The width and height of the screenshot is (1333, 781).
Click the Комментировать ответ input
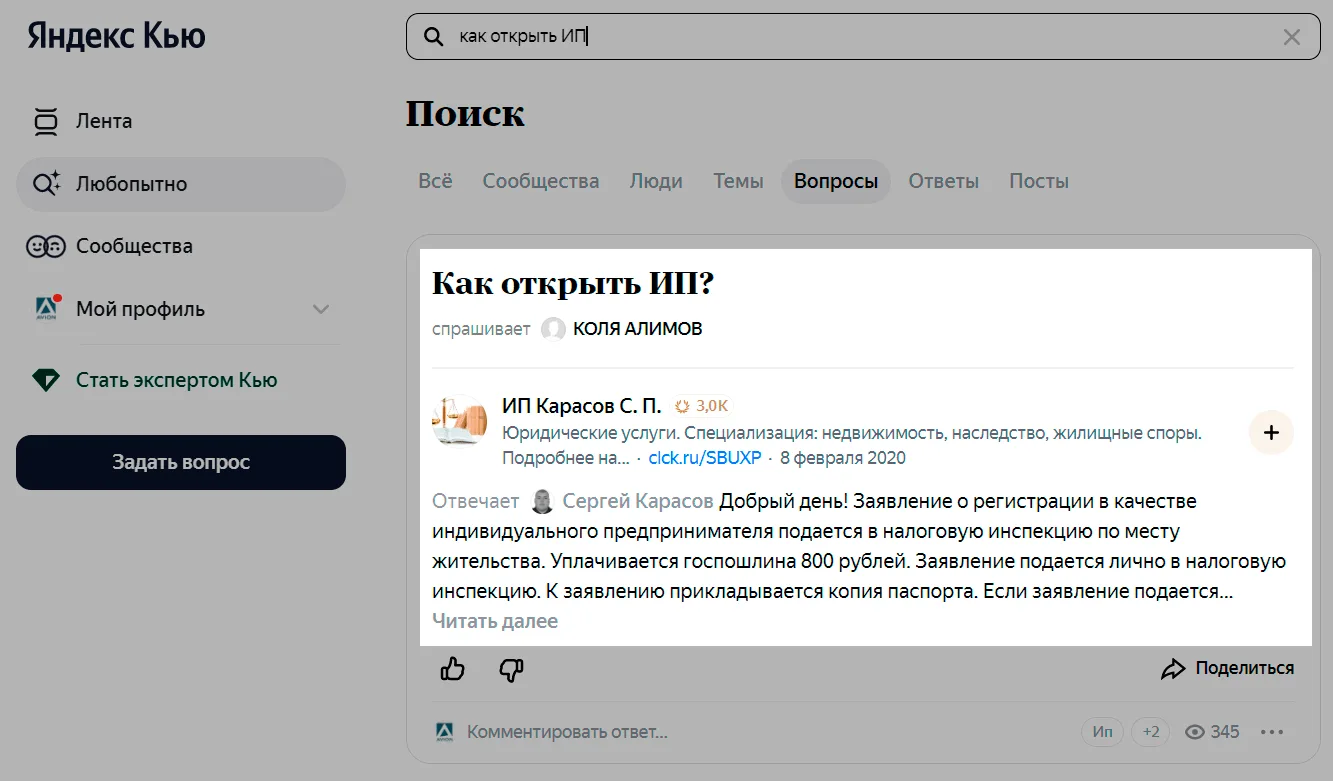coord(567,732)
